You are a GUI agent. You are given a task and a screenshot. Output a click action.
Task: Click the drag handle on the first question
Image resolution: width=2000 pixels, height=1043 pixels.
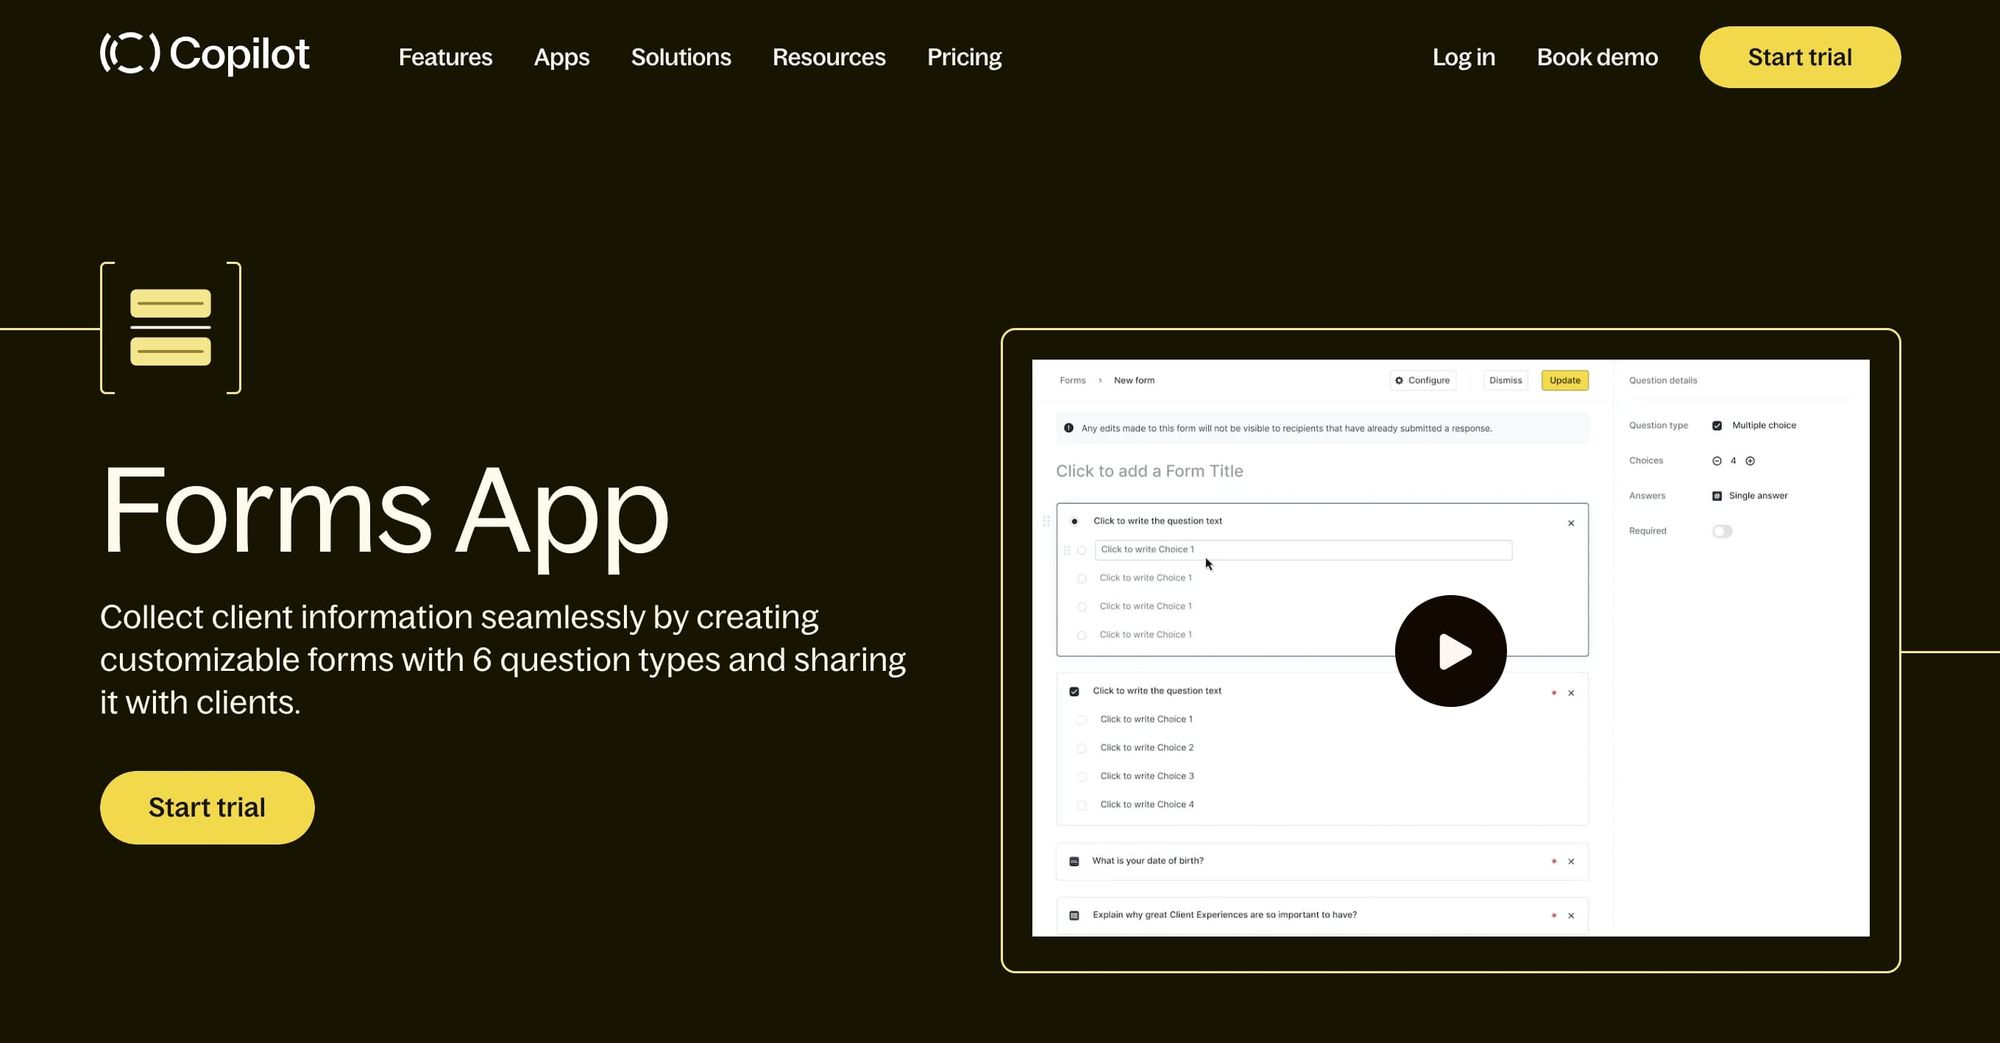pyautogui.click(x=1046, y=520)
